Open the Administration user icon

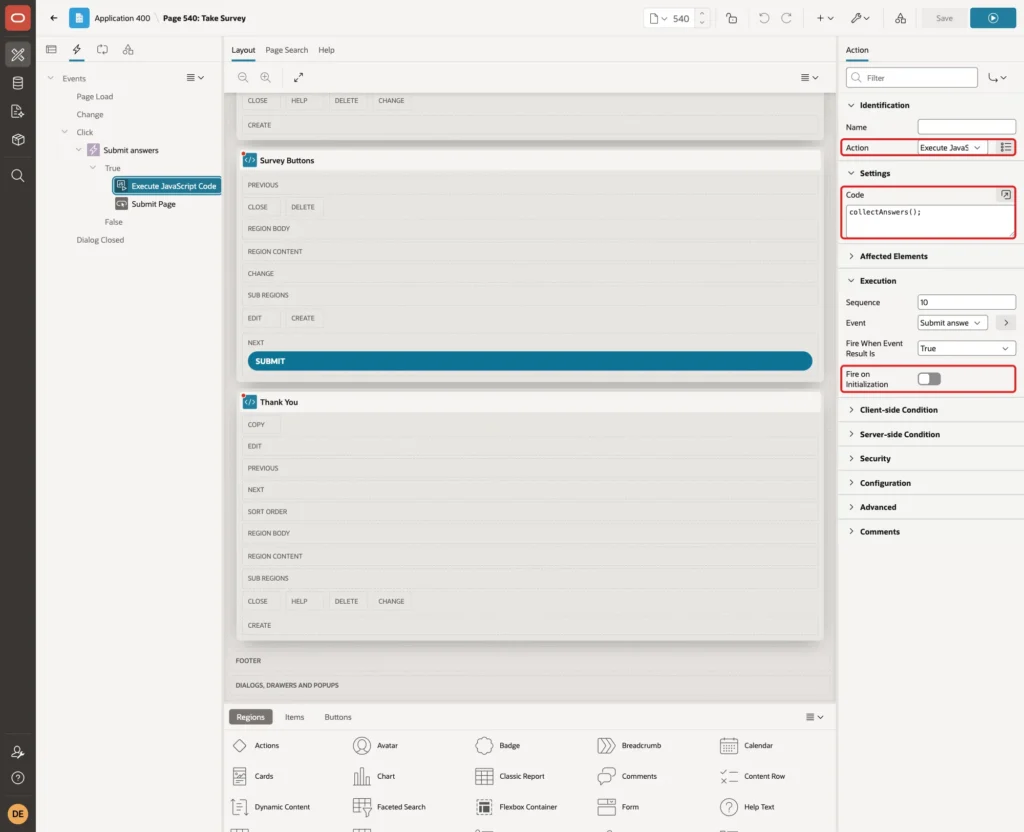click(18, 752)
